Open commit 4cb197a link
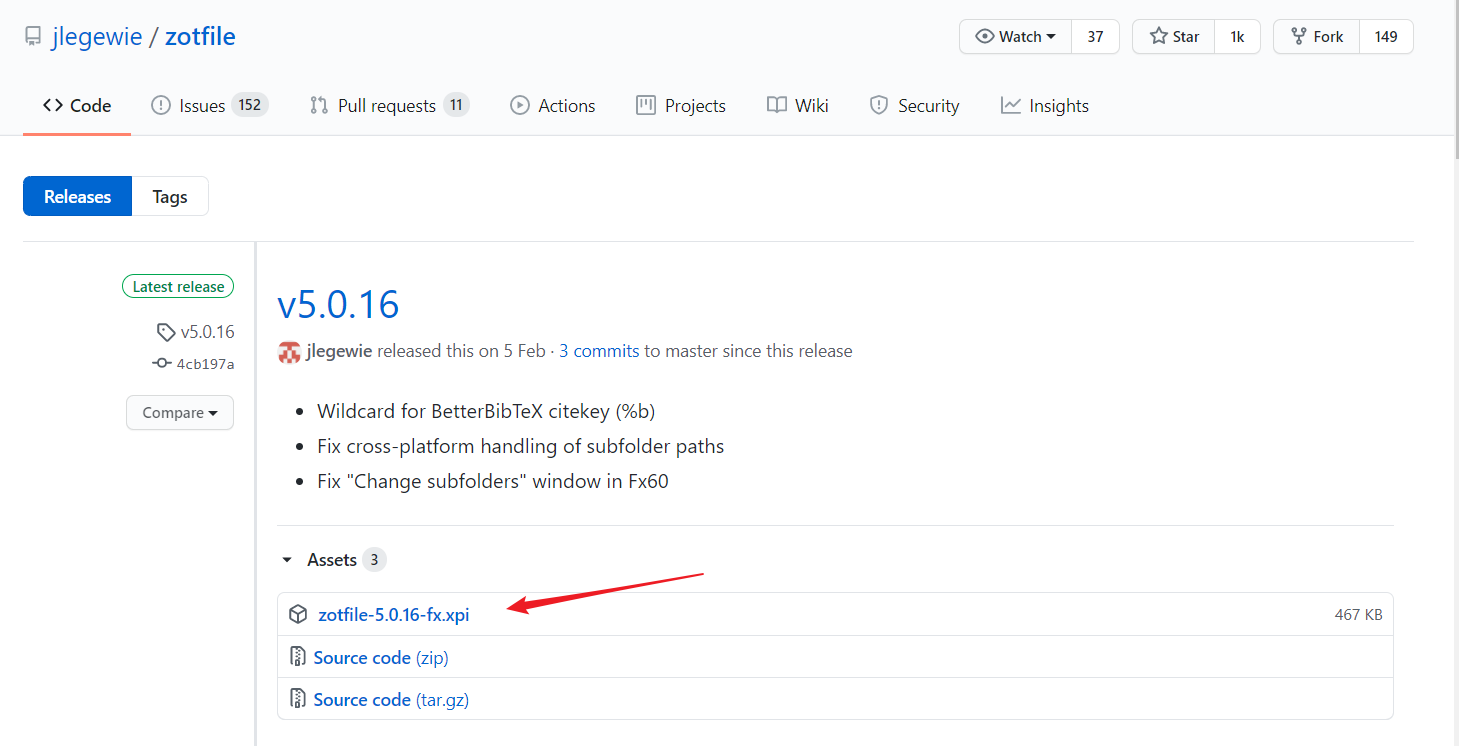The image size is (1459, 746). (194, 363)
